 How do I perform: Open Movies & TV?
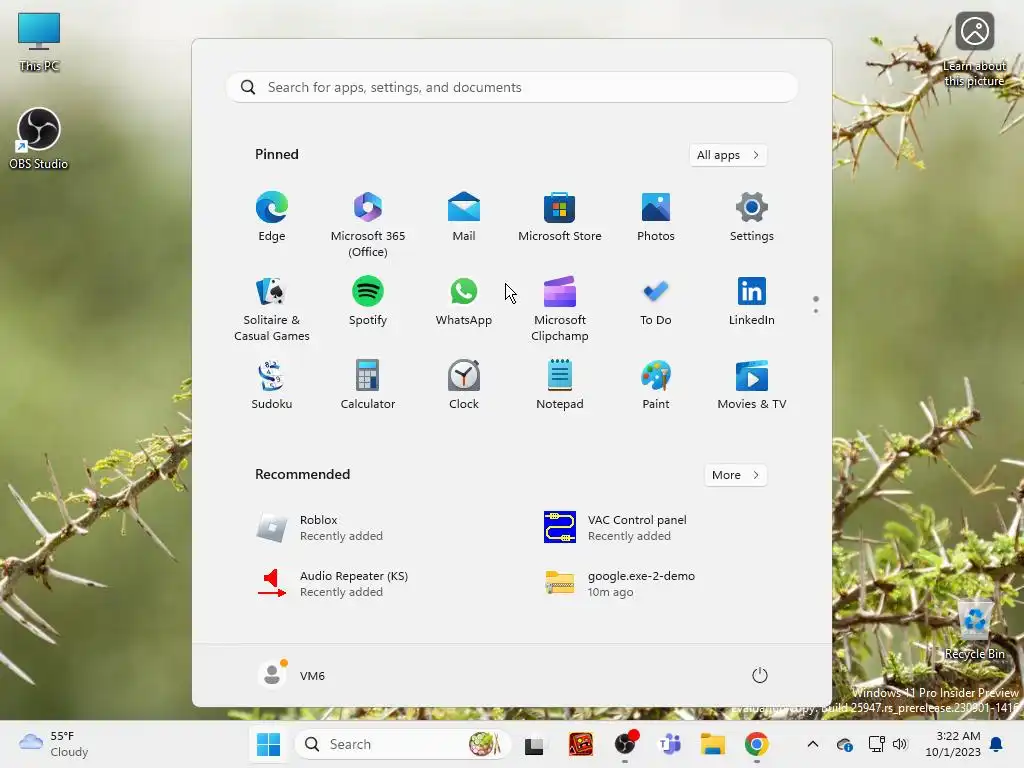(x=752, y=385)
